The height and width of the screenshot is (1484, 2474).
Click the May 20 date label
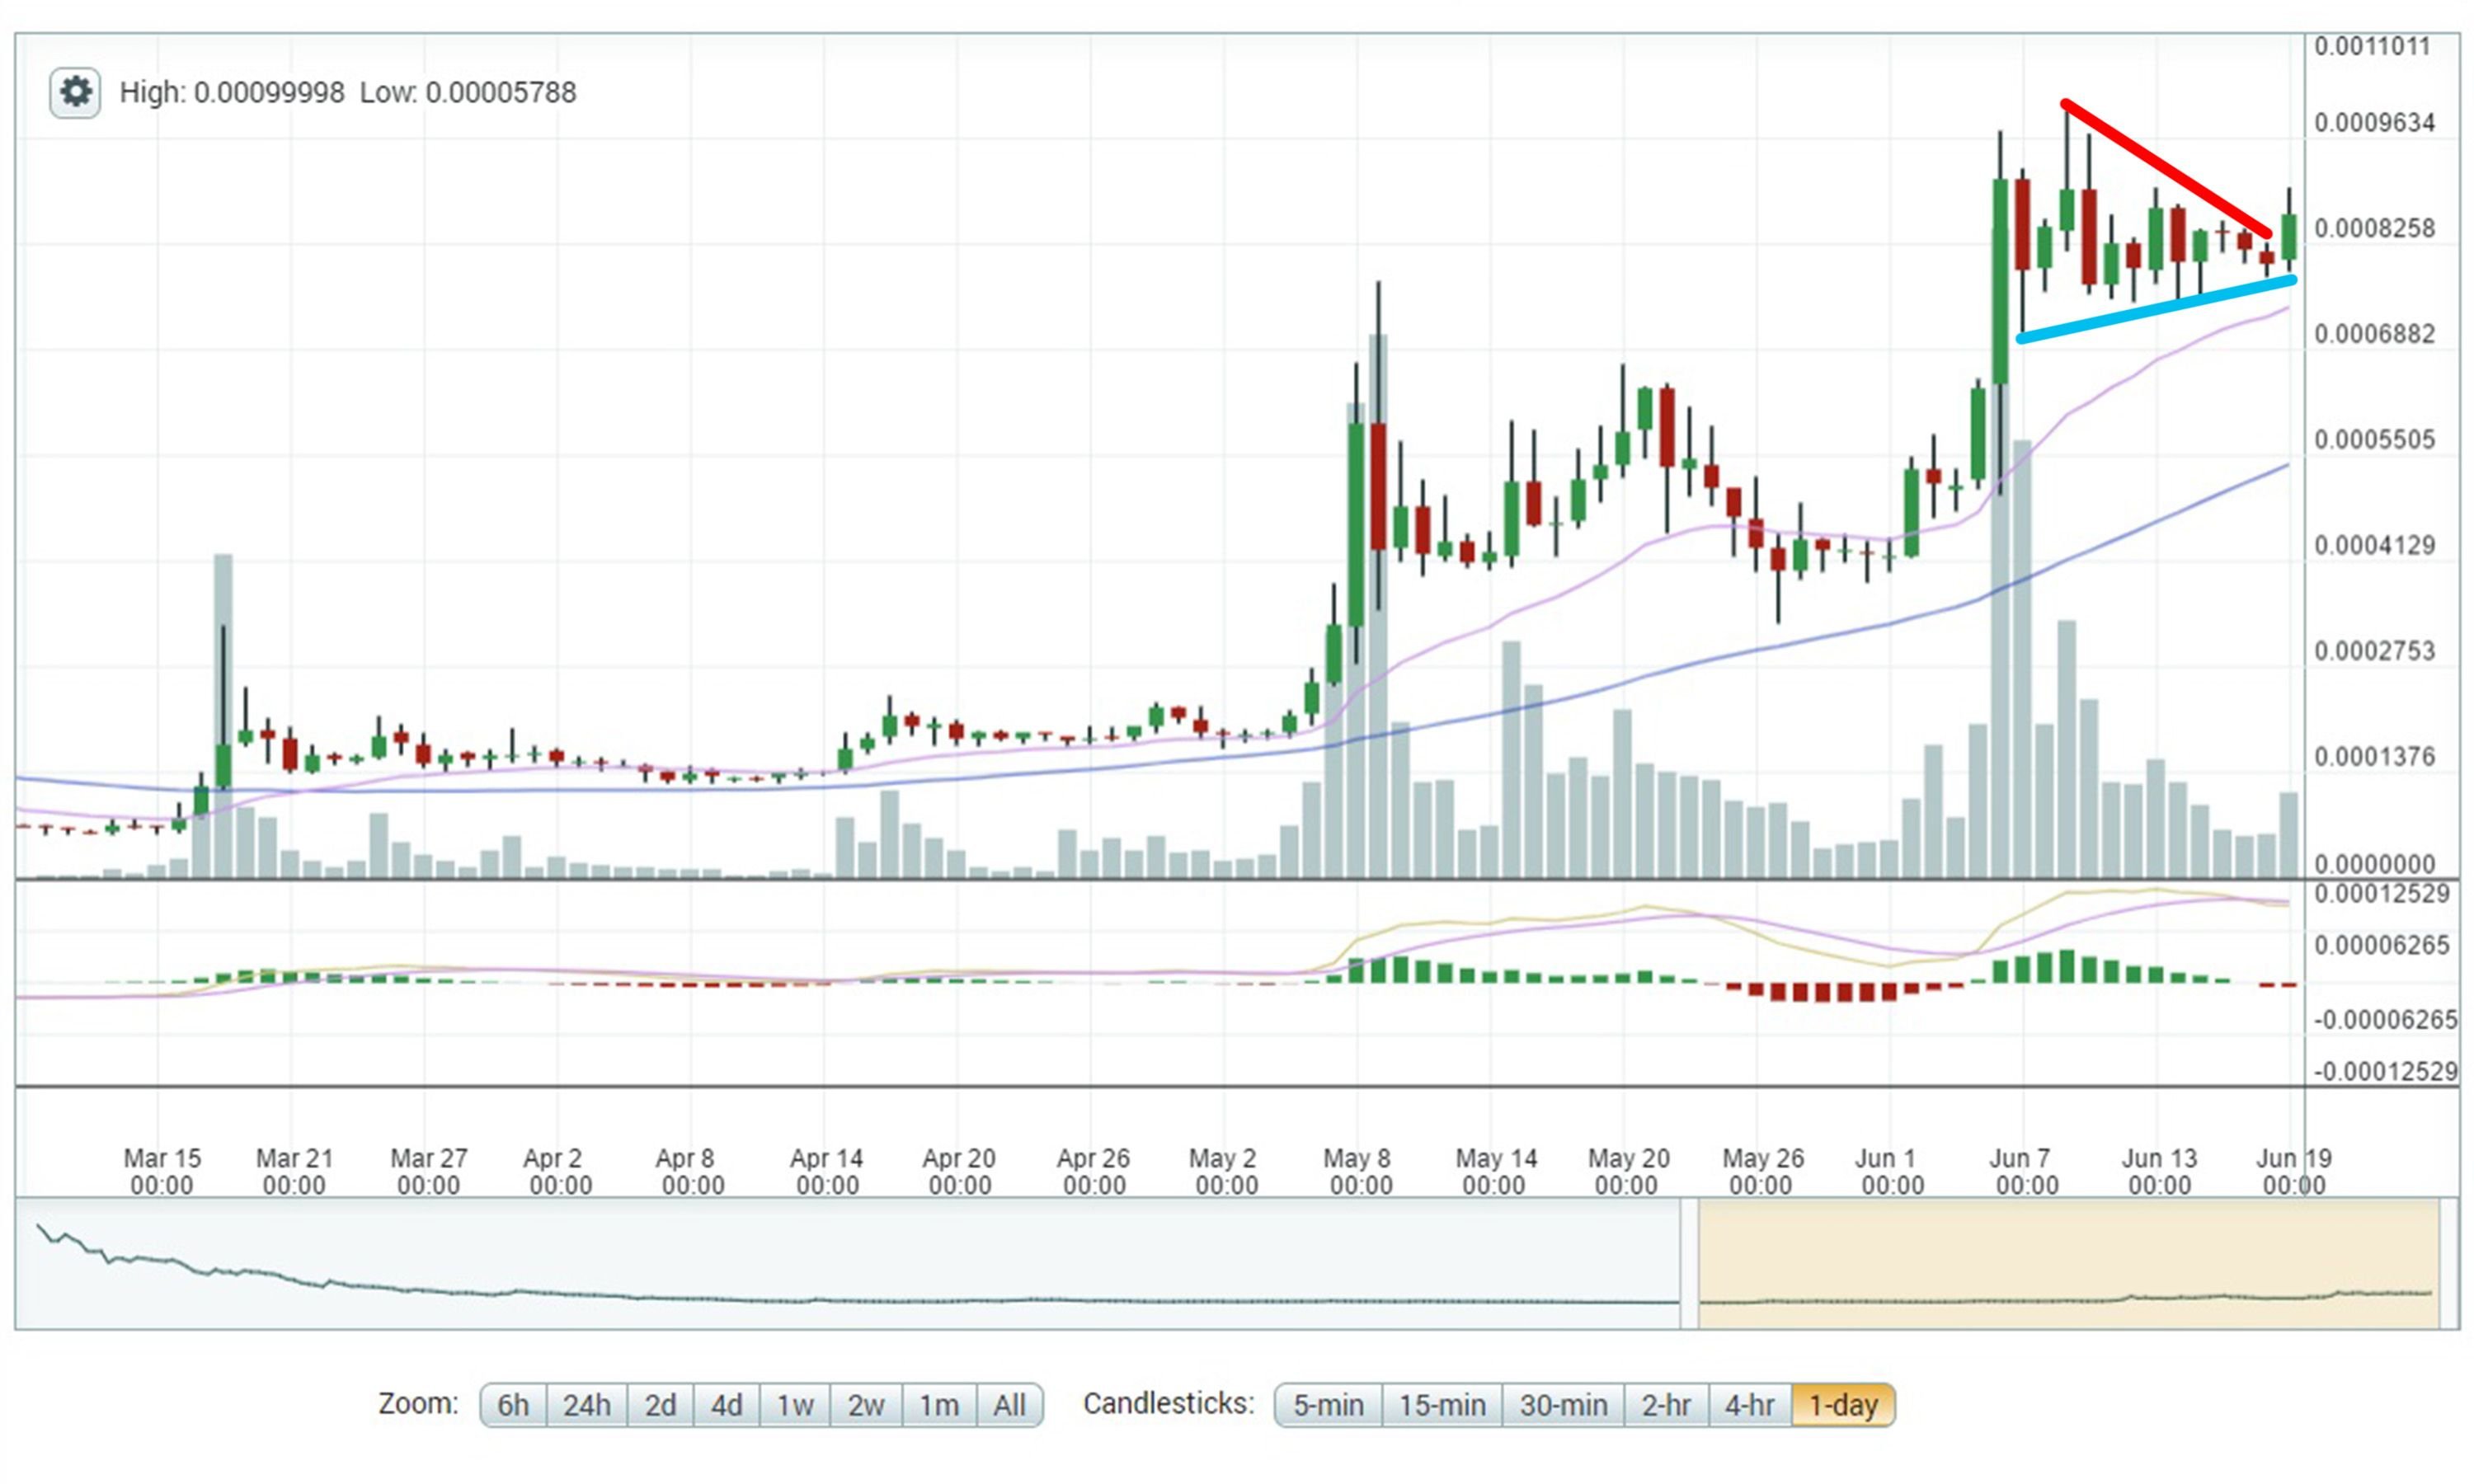1627,1172
